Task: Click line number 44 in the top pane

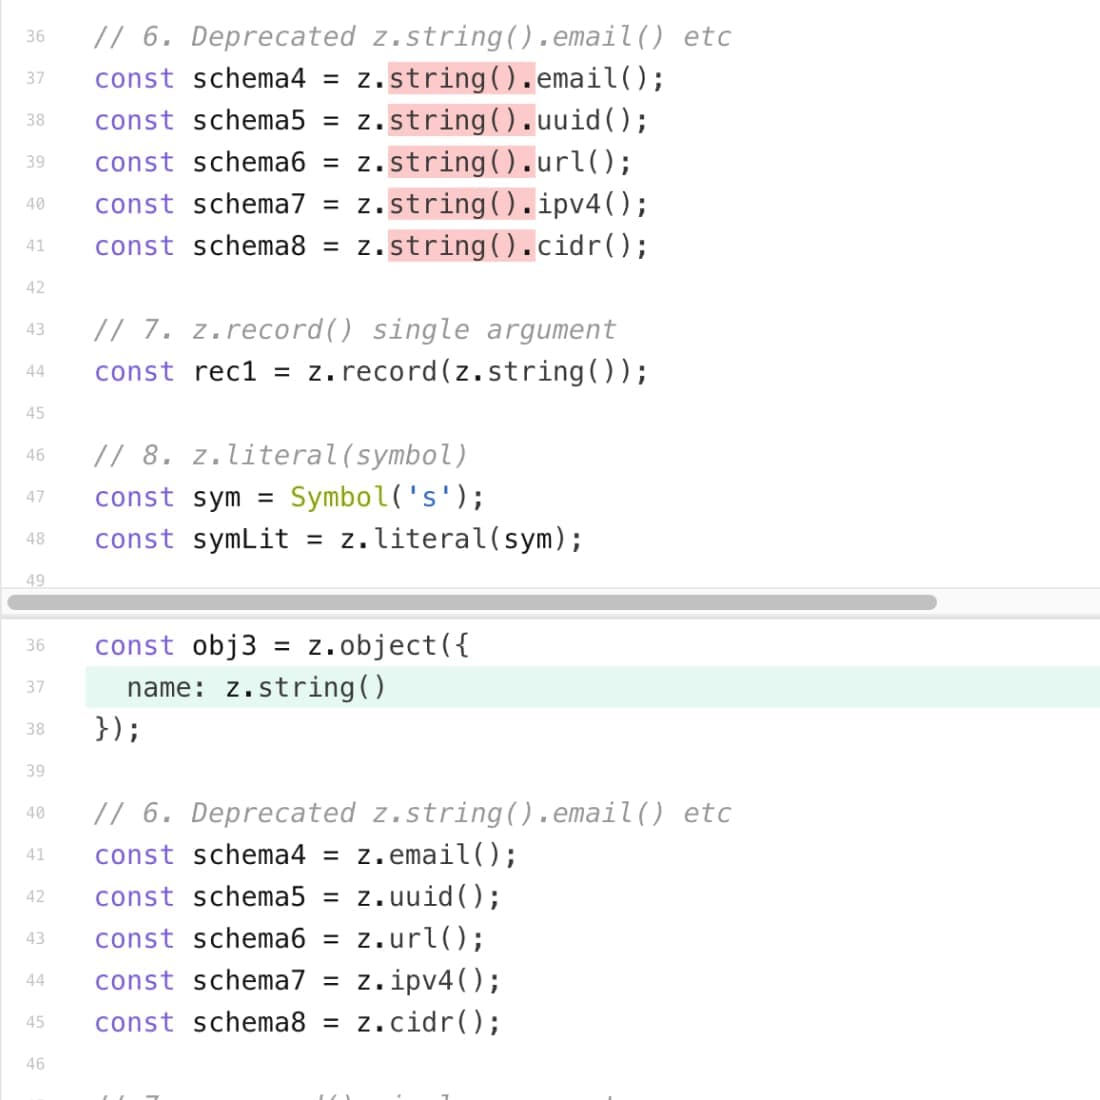Action: [35, 372]
